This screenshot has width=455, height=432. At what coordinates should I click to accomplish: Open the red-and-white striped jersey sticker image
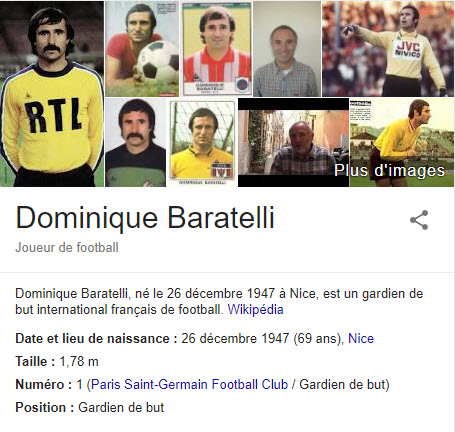point(217,49)
